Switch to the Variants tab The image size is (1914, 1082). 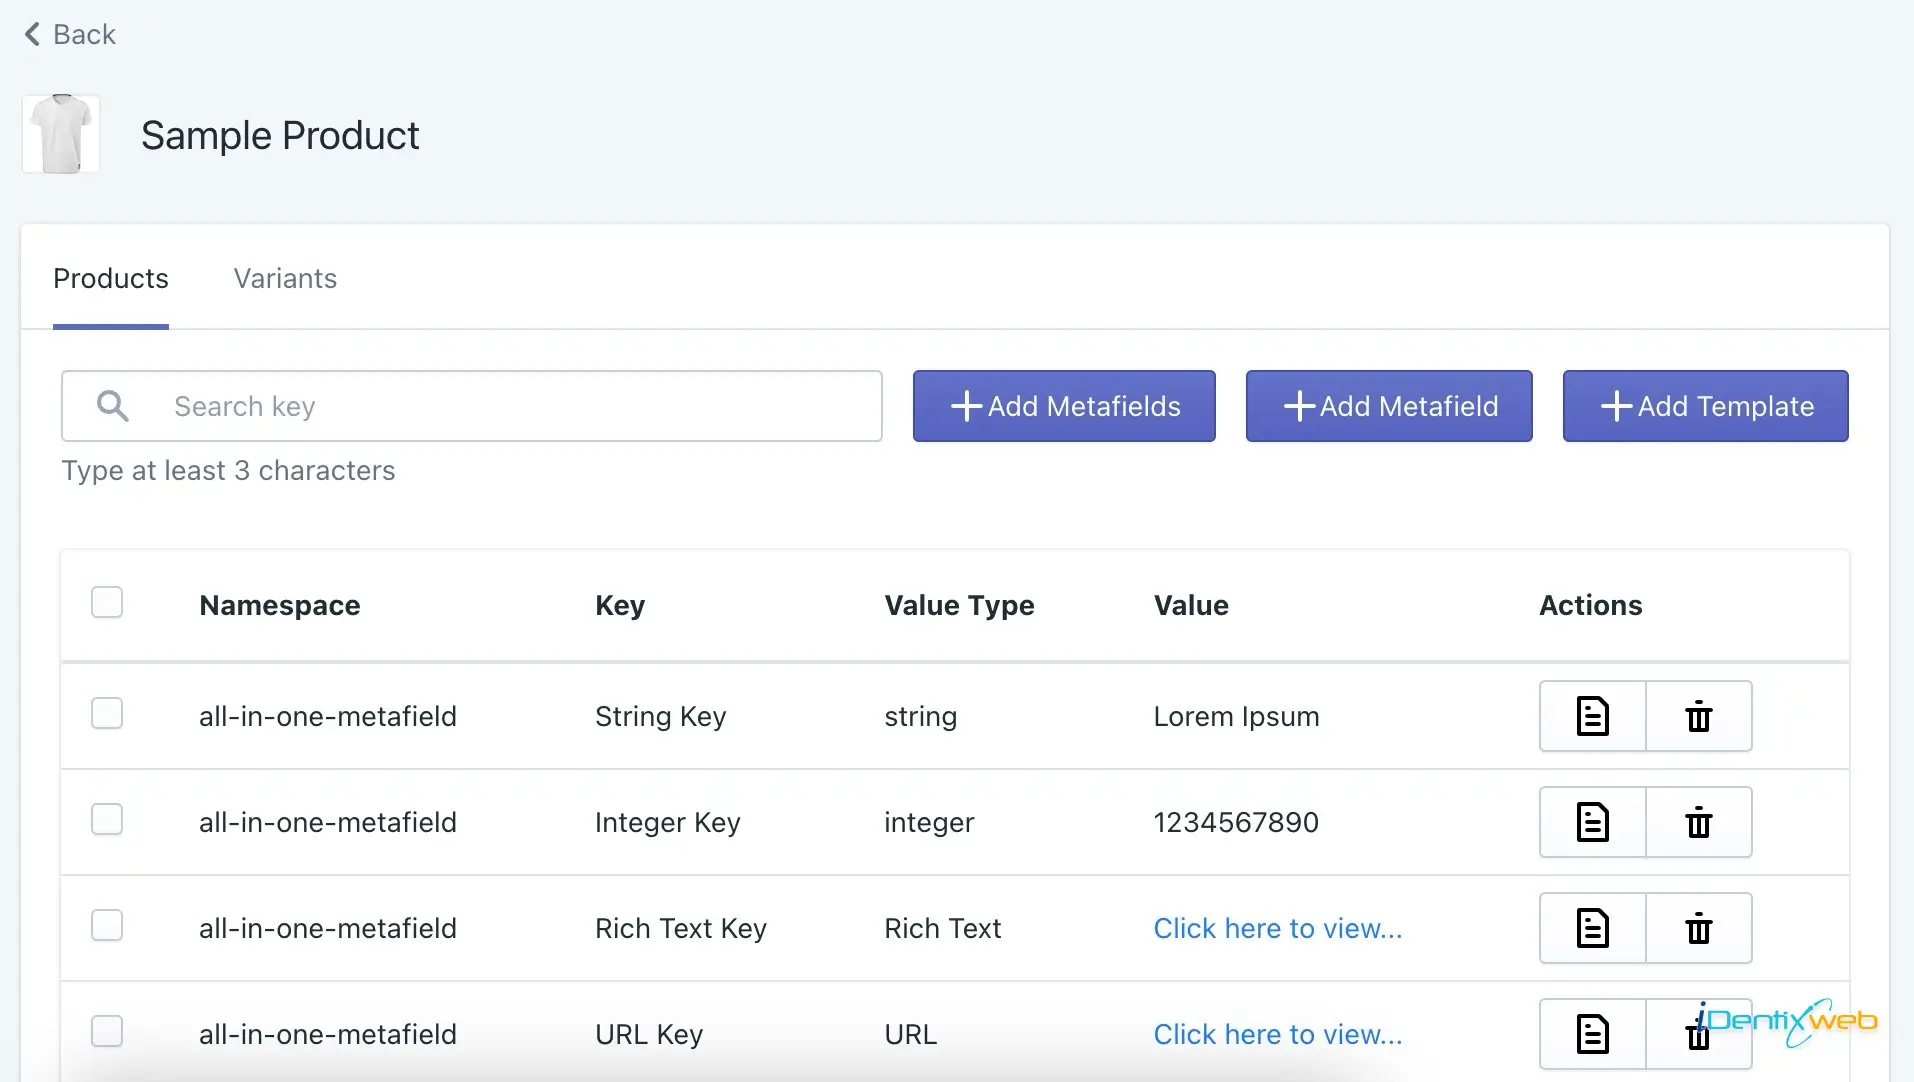coord(285,278)
